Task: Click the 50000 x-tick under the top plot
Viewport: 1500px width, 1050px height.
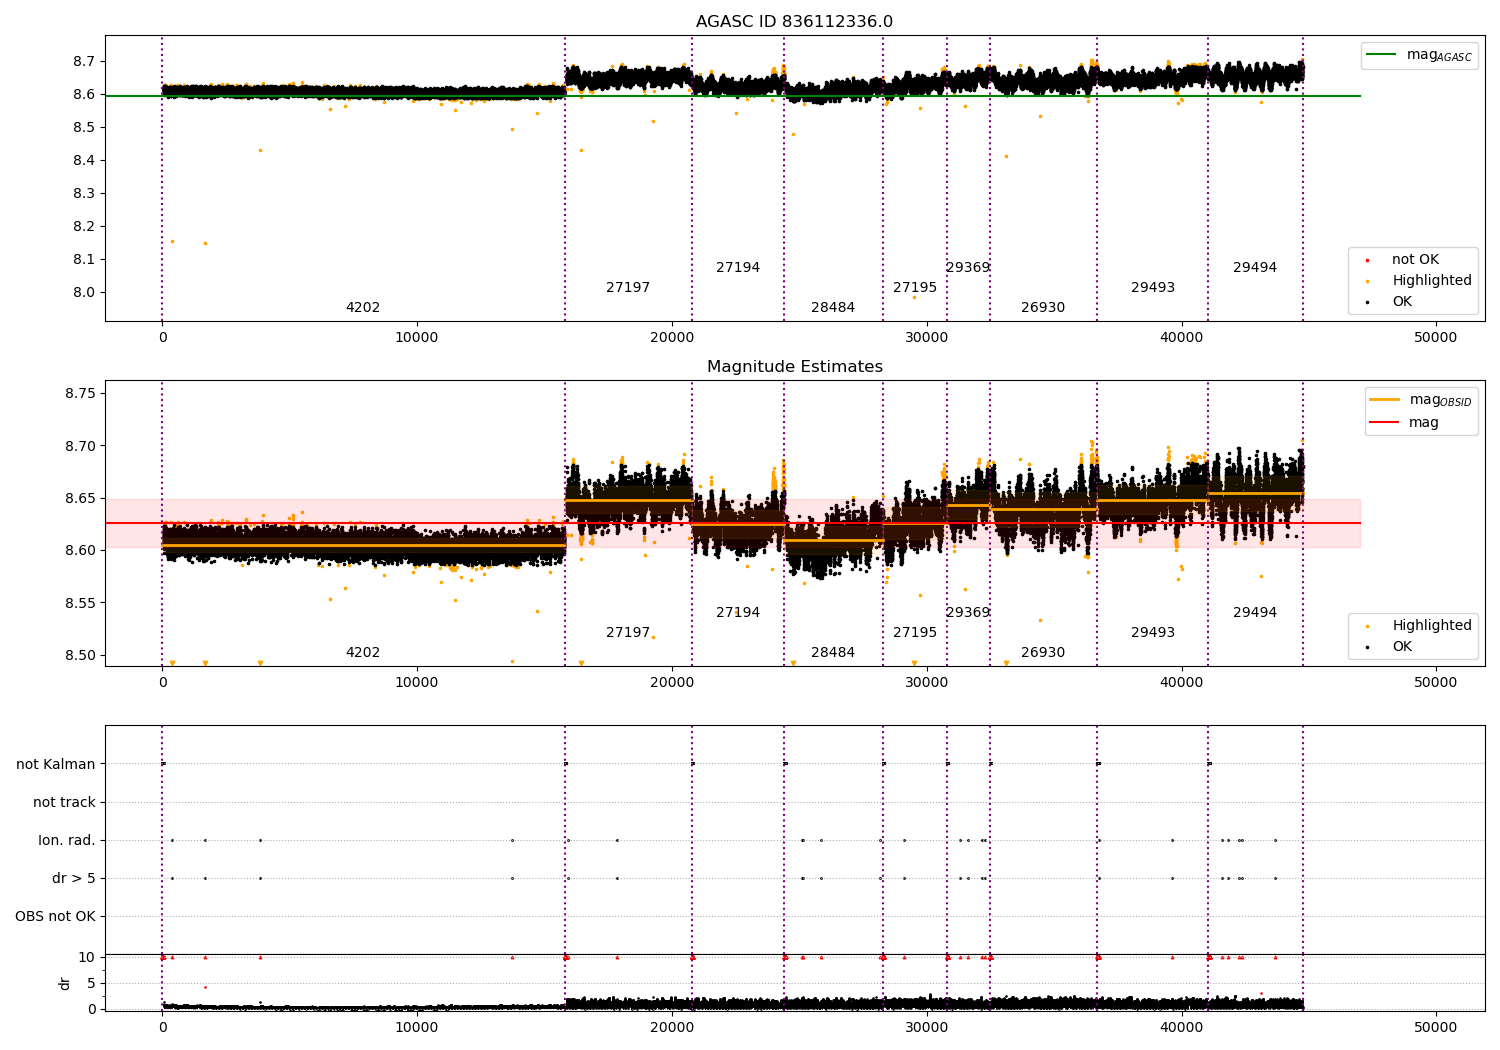Action: [1436, 338]
